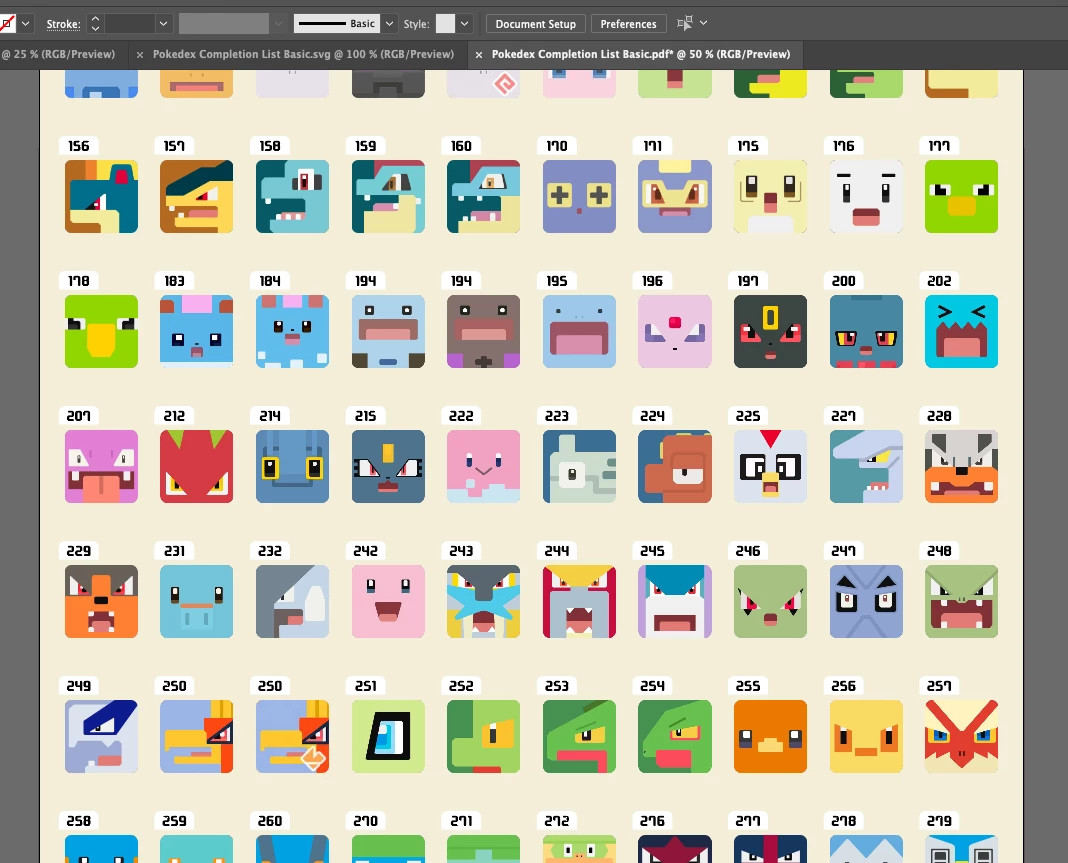Switch to Pokedex Completion List Basic.svg tab
Viewport: 1068px width, 863px height.
[303, 54]
